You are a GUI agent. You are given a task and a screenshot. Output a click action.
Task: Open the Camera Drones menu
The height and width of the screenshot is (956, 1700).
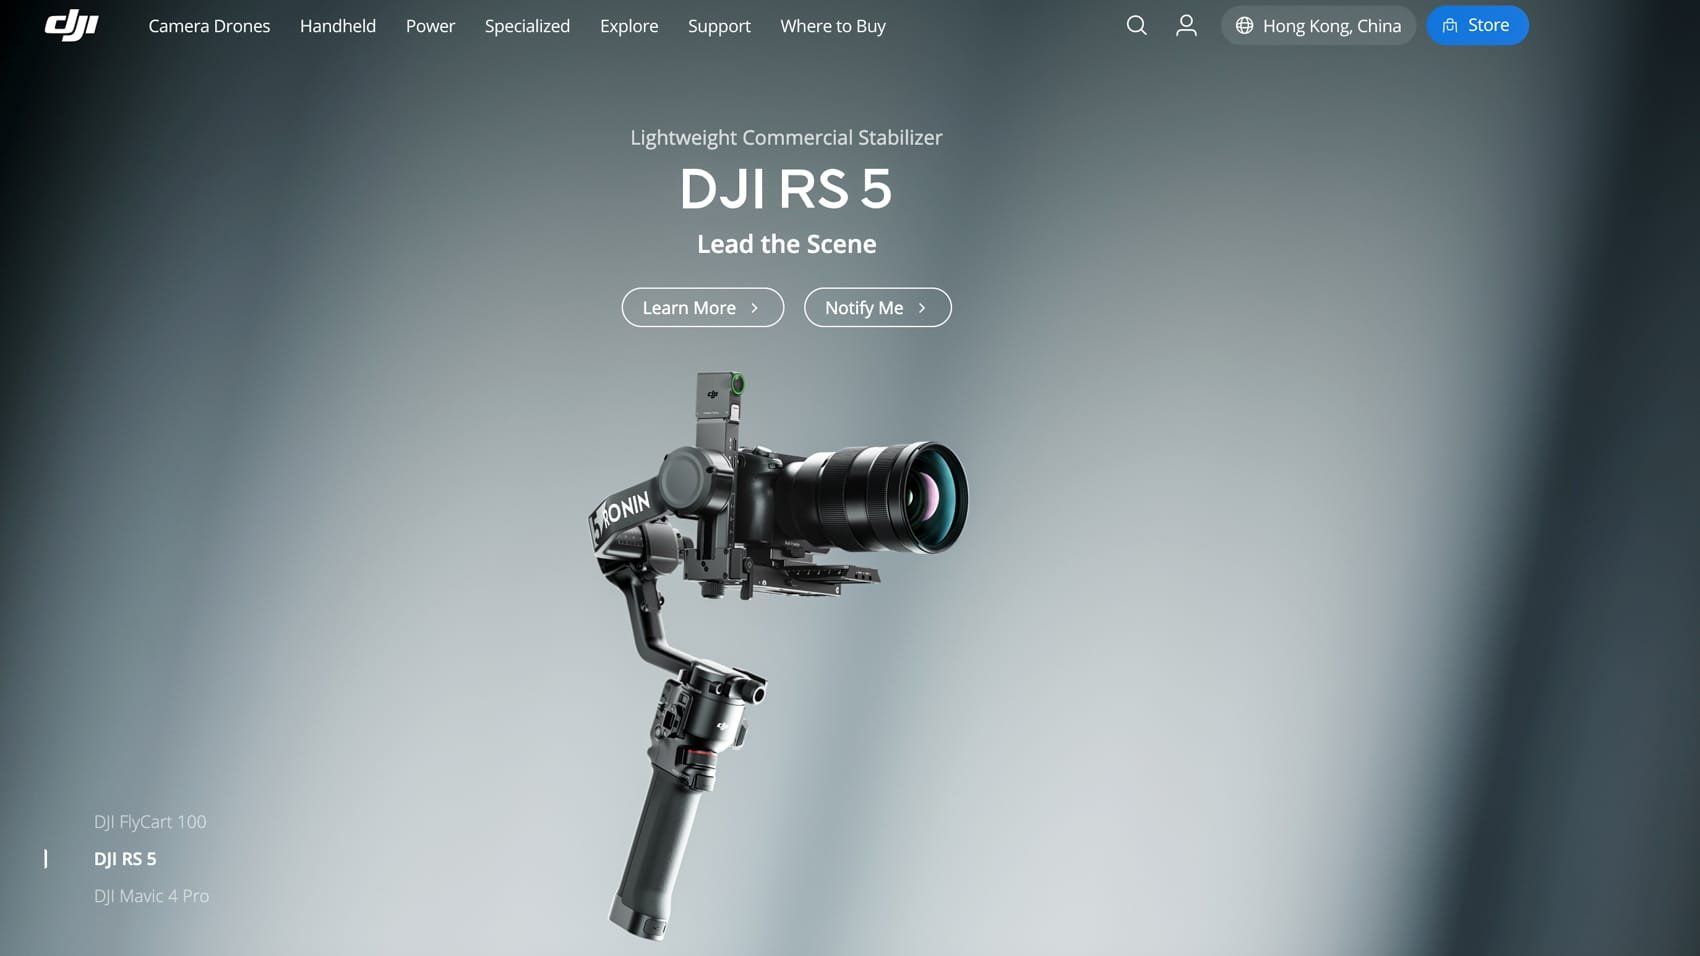(x=209, y=26)
